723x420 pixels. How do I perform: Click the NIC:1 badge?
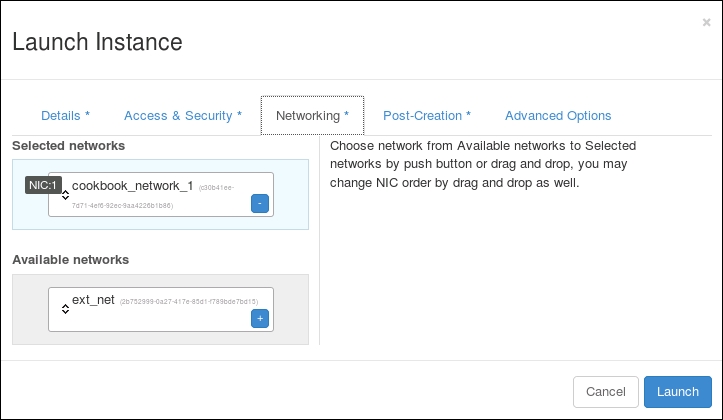pyautogui.click(x=43, y=185)
